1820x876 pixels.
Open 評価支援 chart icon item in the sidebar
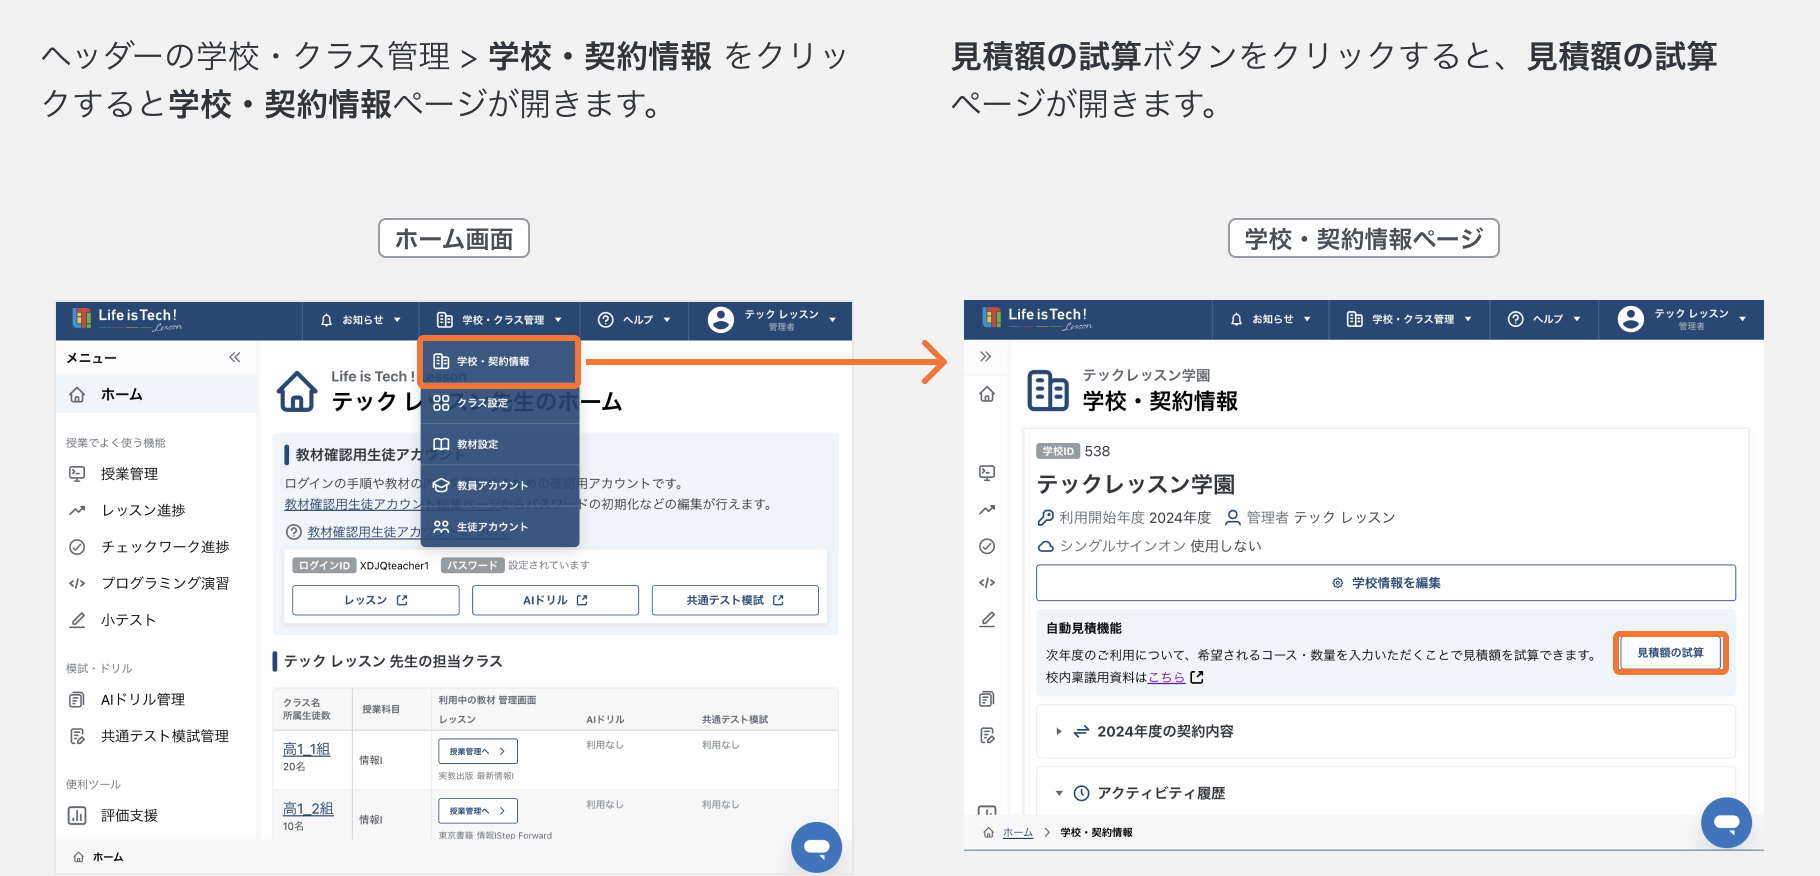pos(112,816)
